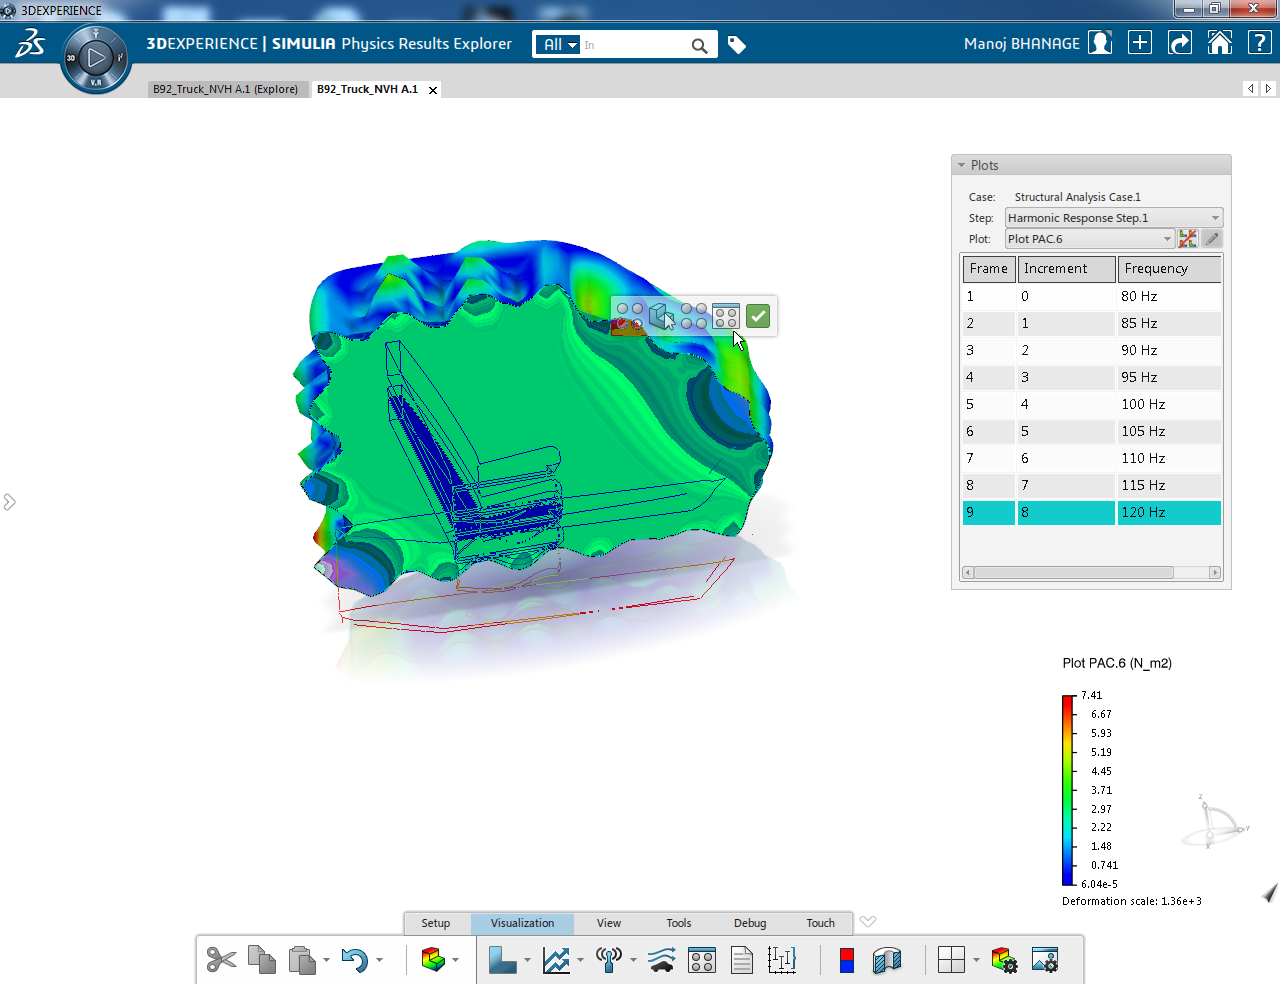
Task: Switch to the Touch tab
Action: click(820, 923)
